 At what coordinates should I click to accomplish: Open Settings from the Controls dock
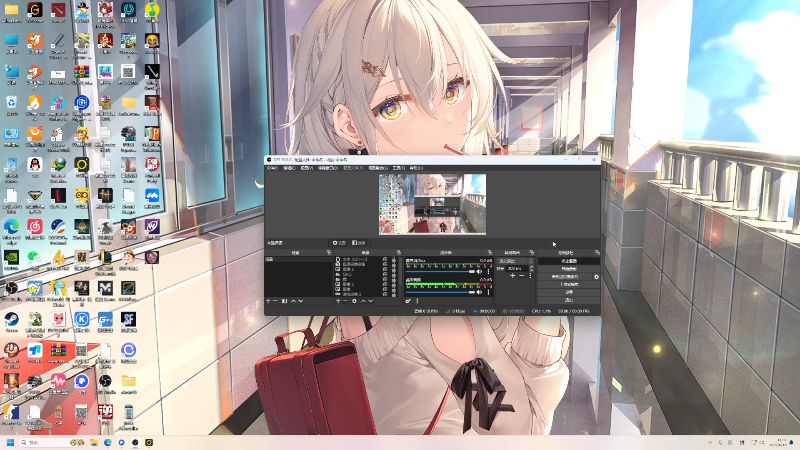(x=569, y=292)
